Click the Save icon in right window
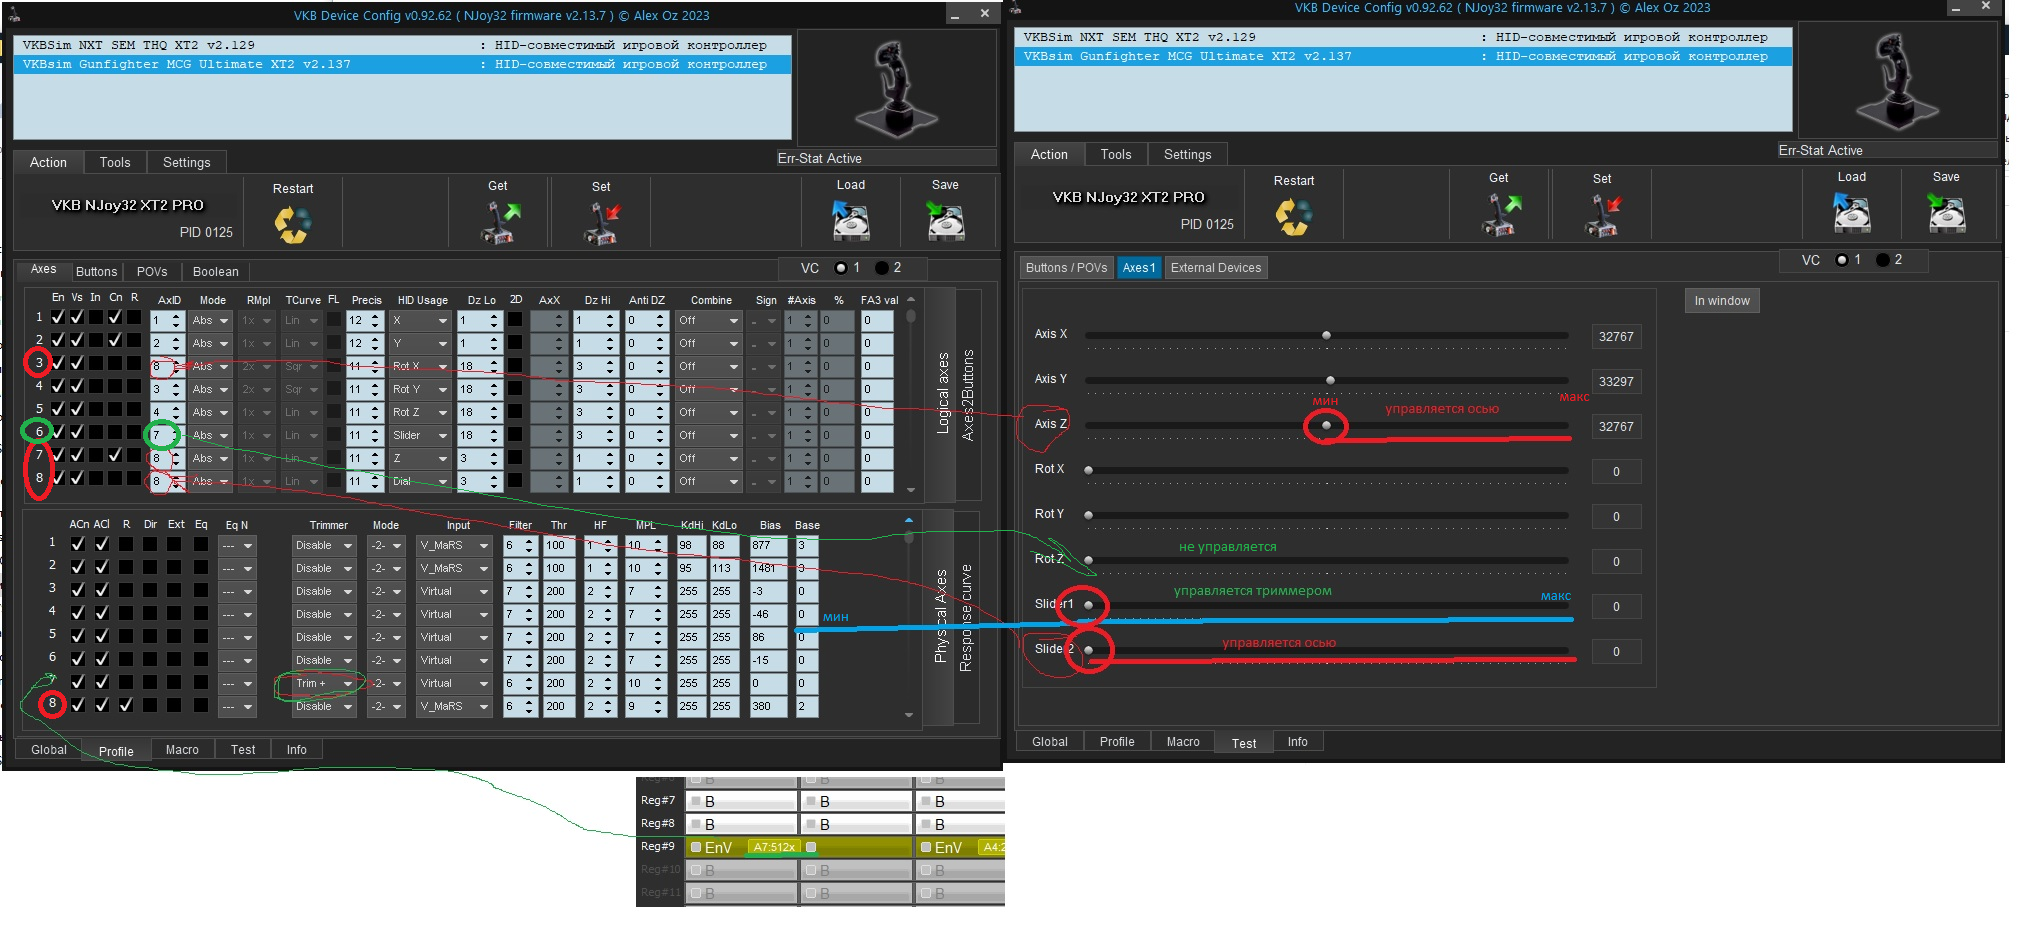Image resolution: width=2029 pixels, height=942 pixels. pyautogui.click(x=1946, y=212)
